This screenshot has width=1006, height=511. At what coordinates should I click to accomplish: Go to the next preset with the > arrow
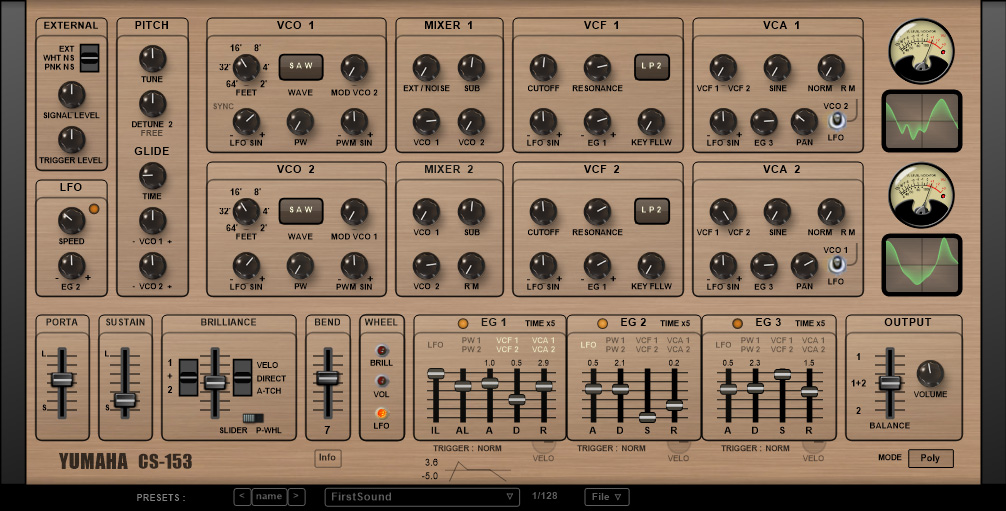point(296,497)
